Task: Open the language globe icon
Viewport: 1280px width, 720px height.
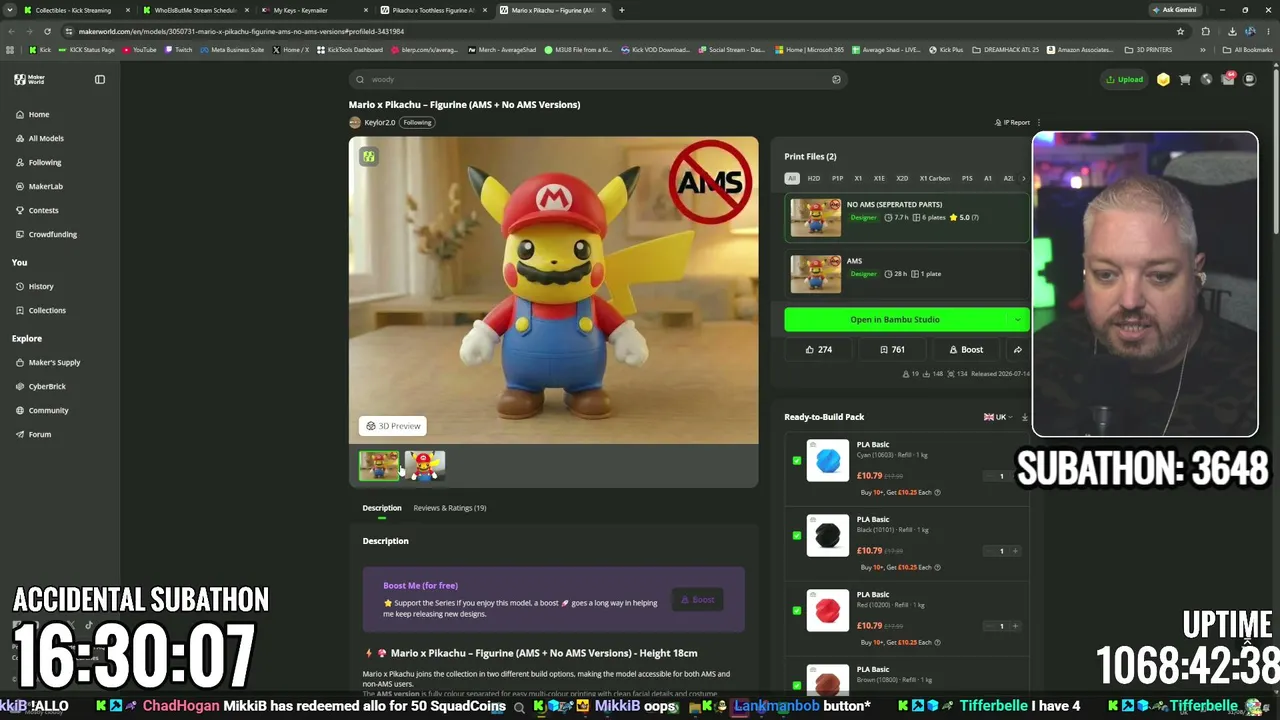Action: tap(1206, 79)
